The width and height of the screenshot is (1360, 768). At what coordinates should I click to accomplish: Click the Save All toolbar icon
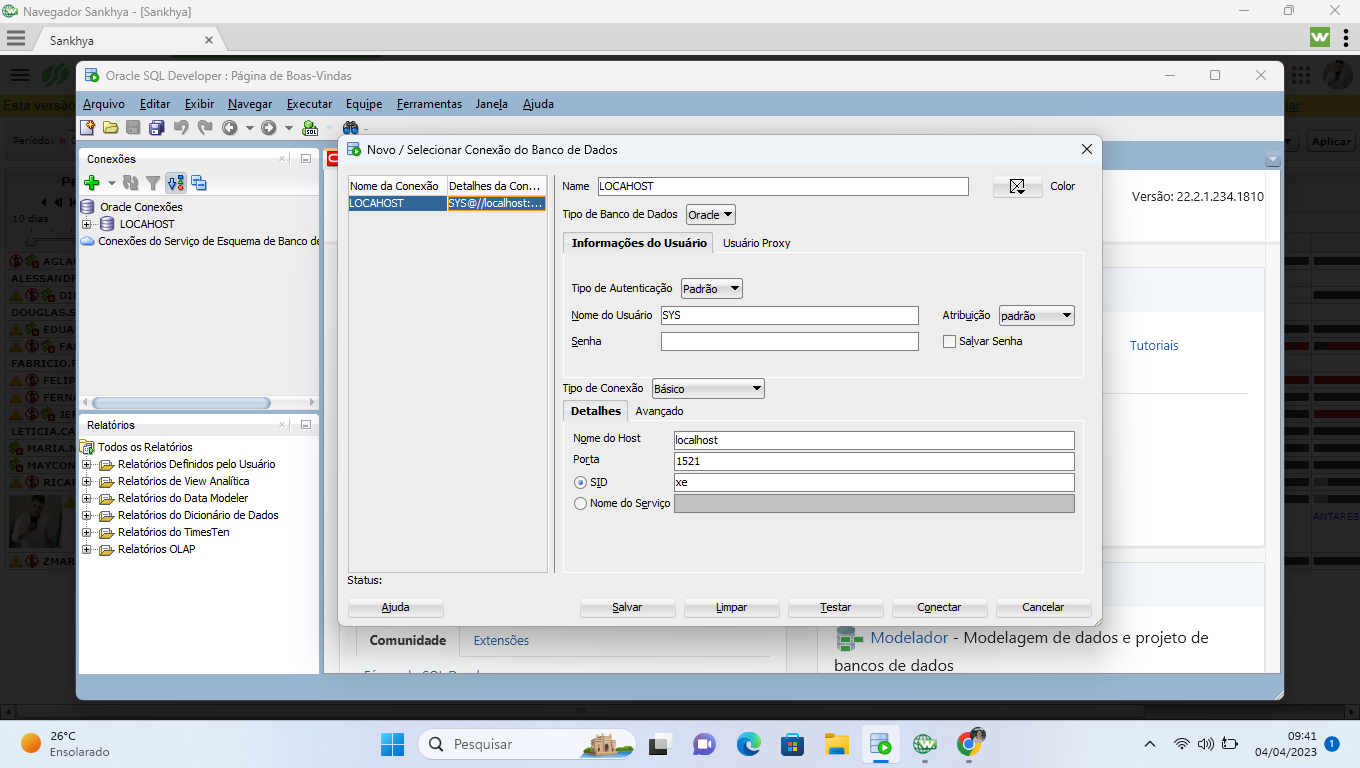pyautogui.click(x=157, y=127)
